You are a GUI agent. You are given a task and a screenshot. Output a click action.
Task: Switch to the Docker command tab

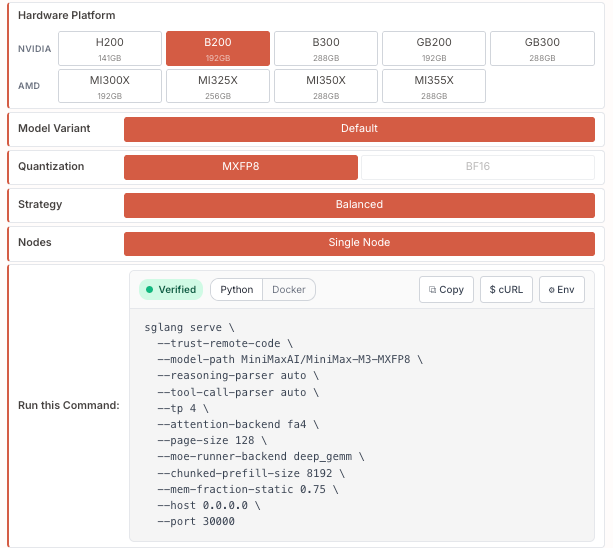tap(289, 290)
